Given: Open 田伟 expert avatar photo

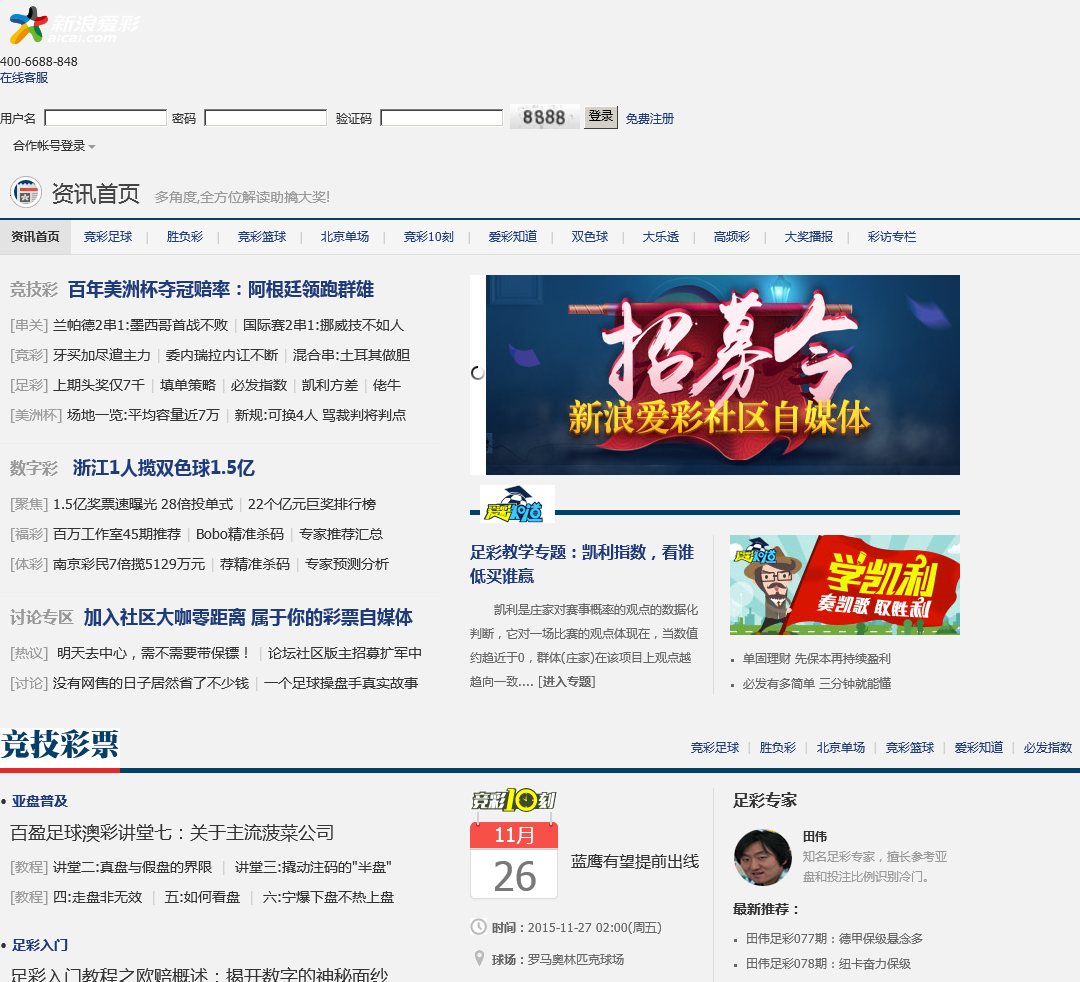Looking at the screenshot, I should pyautogui.click(x=762, y=857).
